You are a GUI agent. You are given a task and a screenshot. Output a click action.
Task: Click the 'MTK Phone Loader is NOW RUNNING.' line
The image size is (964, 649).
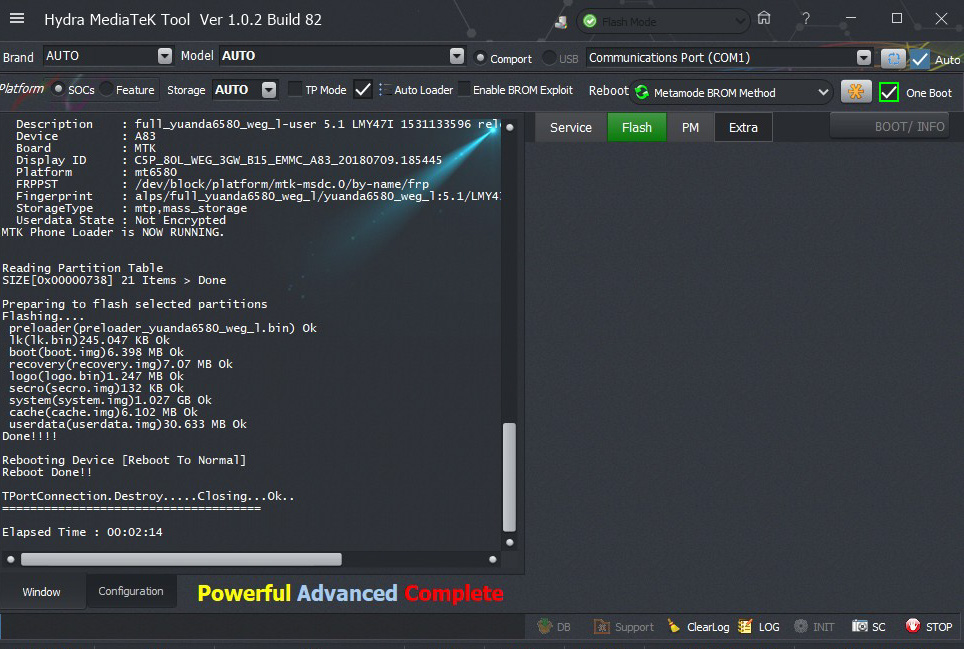[x=113, y=232]
